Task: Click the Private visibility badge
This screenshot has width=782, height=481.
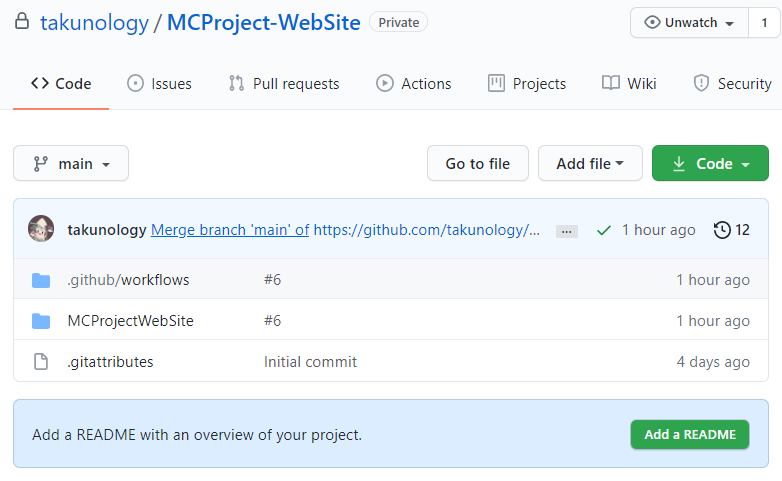Action: (x=398, y=22)
